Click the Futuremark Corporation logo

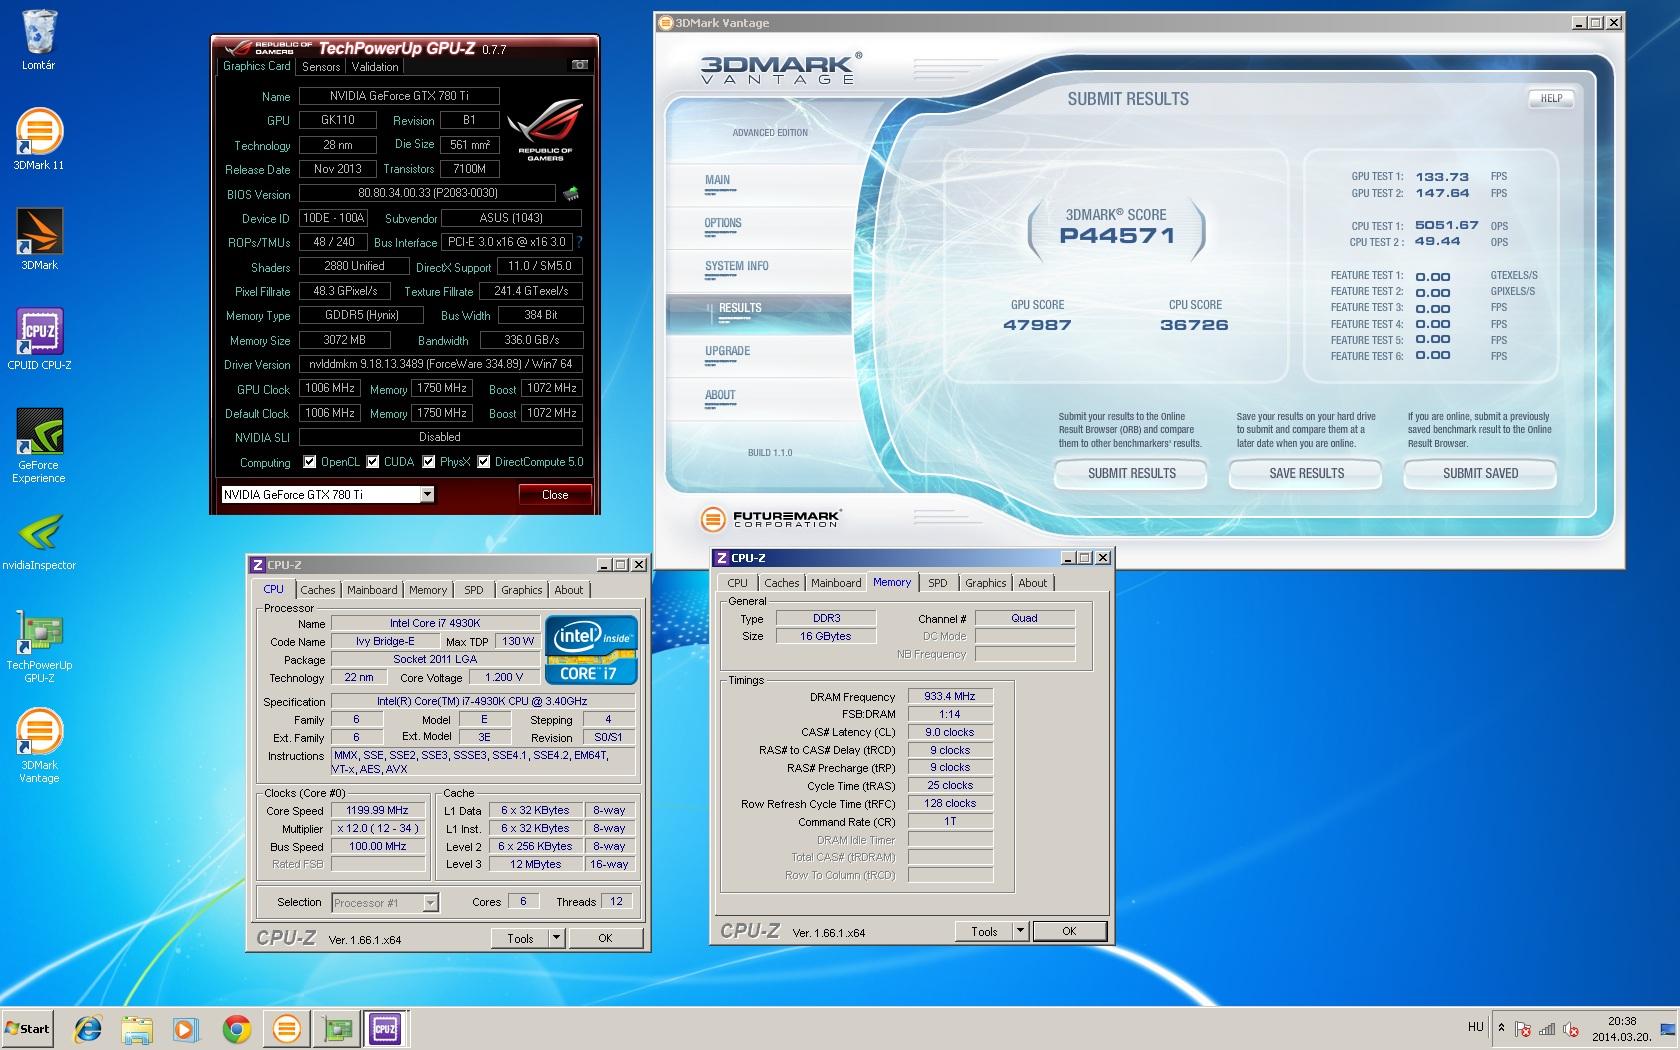click(771, 519)
